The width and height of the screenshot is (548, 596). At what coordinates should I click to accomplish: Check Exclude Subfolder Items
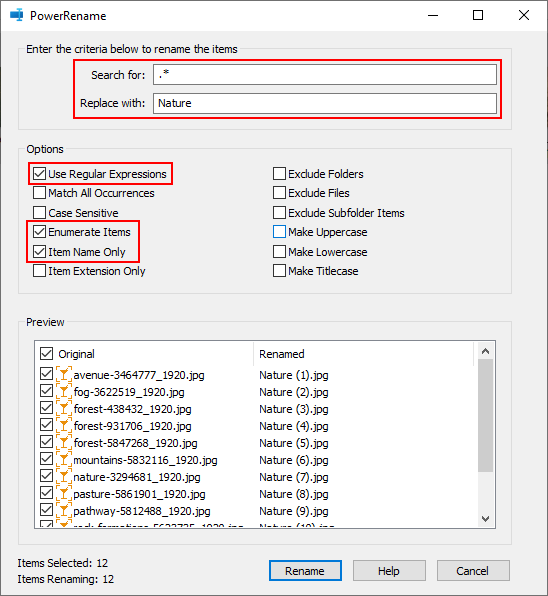pyautogui.click(x=279, y=212)
